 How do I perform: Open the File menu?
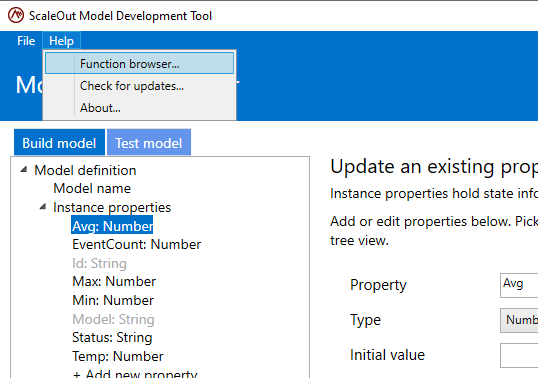26,41
